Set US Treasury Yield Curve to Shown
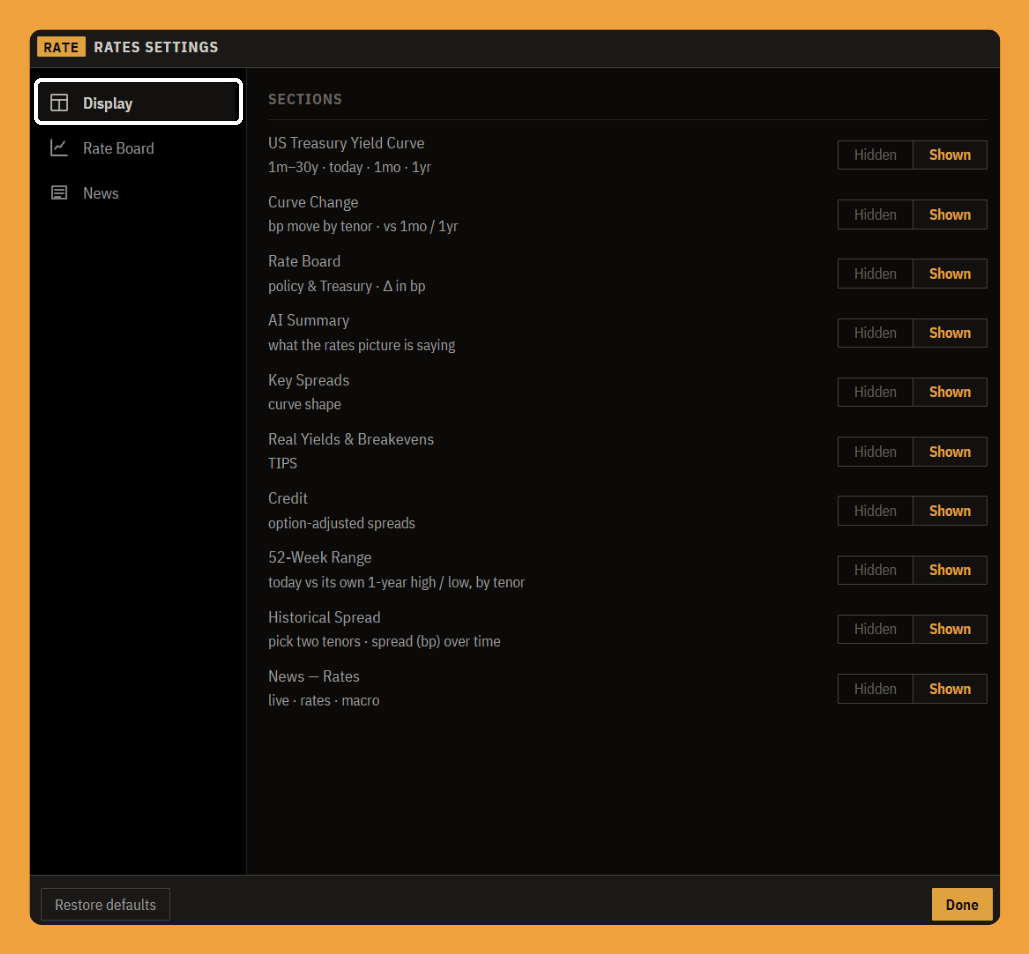Image resolution: width=1029 pixels, height=954 pixels. 950,155
